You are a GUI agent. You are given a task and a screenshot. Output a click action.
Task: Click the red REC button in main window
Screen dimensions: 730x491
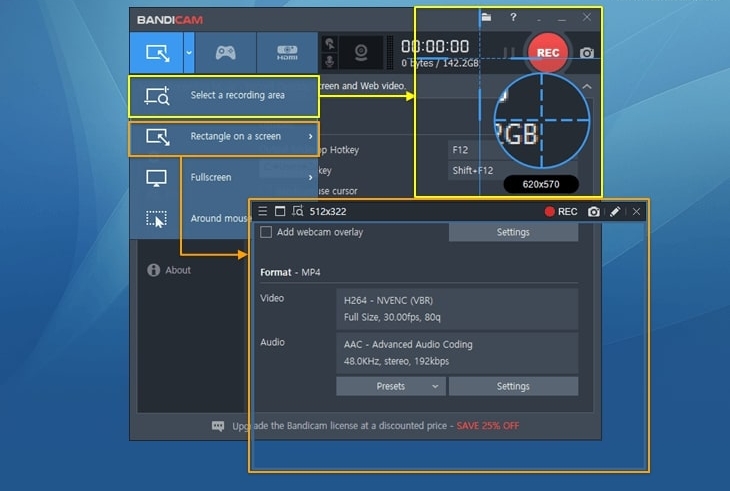click(x=548, y=53)
